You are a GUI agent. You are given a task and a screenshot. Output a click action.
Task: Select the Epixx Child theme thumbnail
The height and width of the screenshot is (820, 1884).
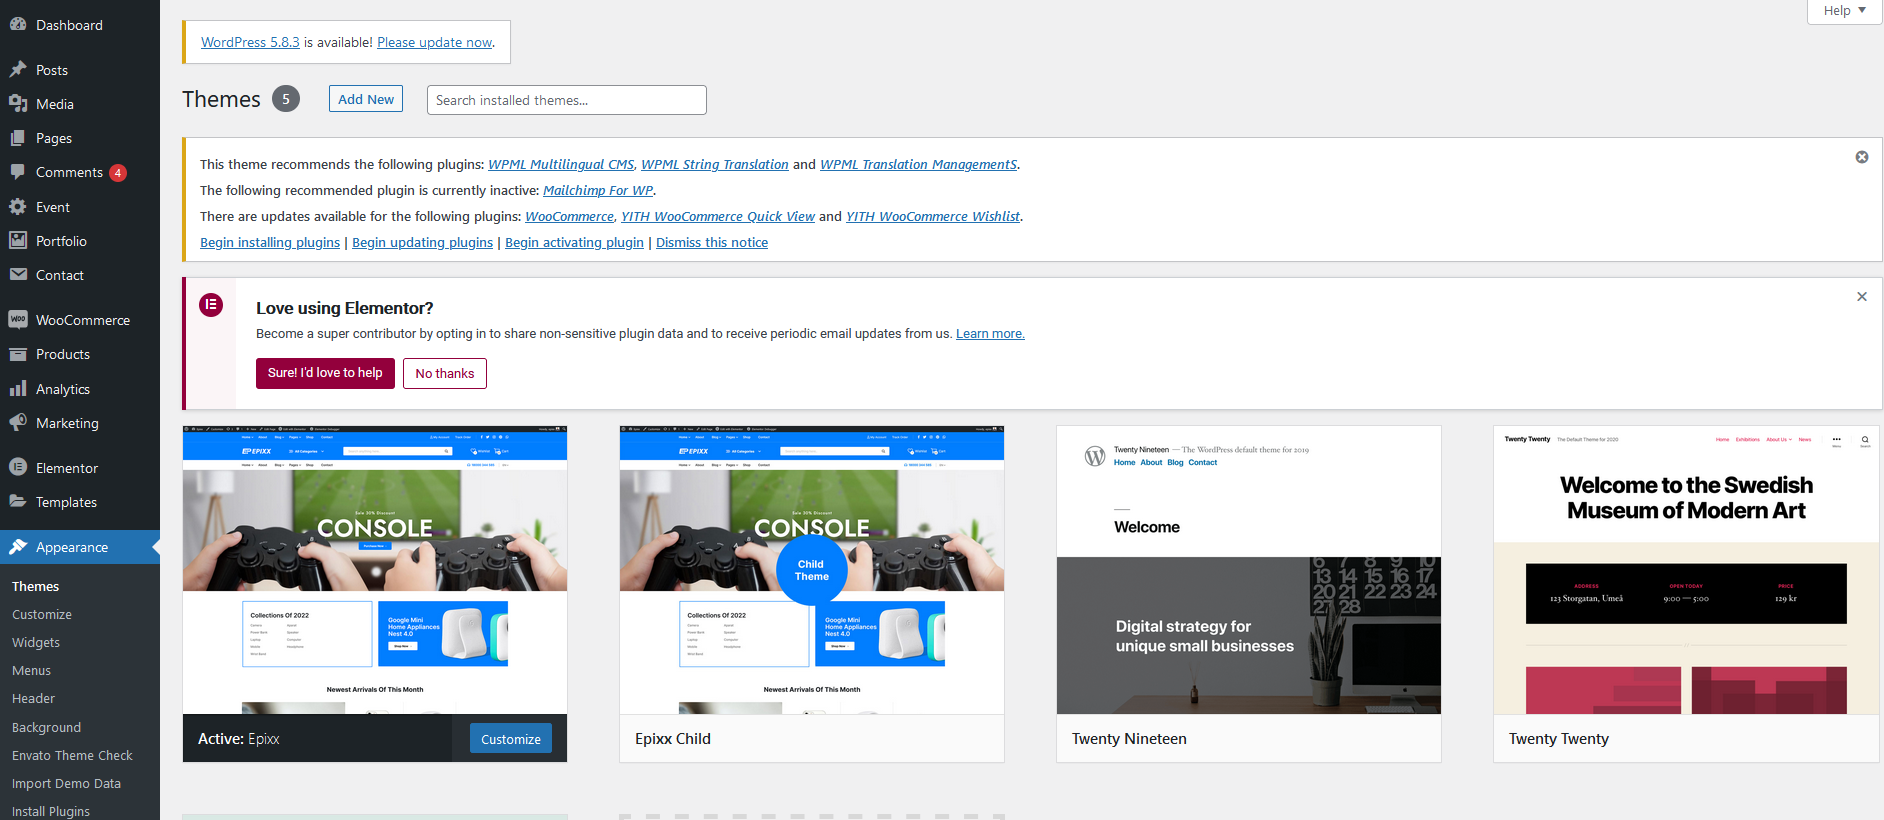pos(812,570)
